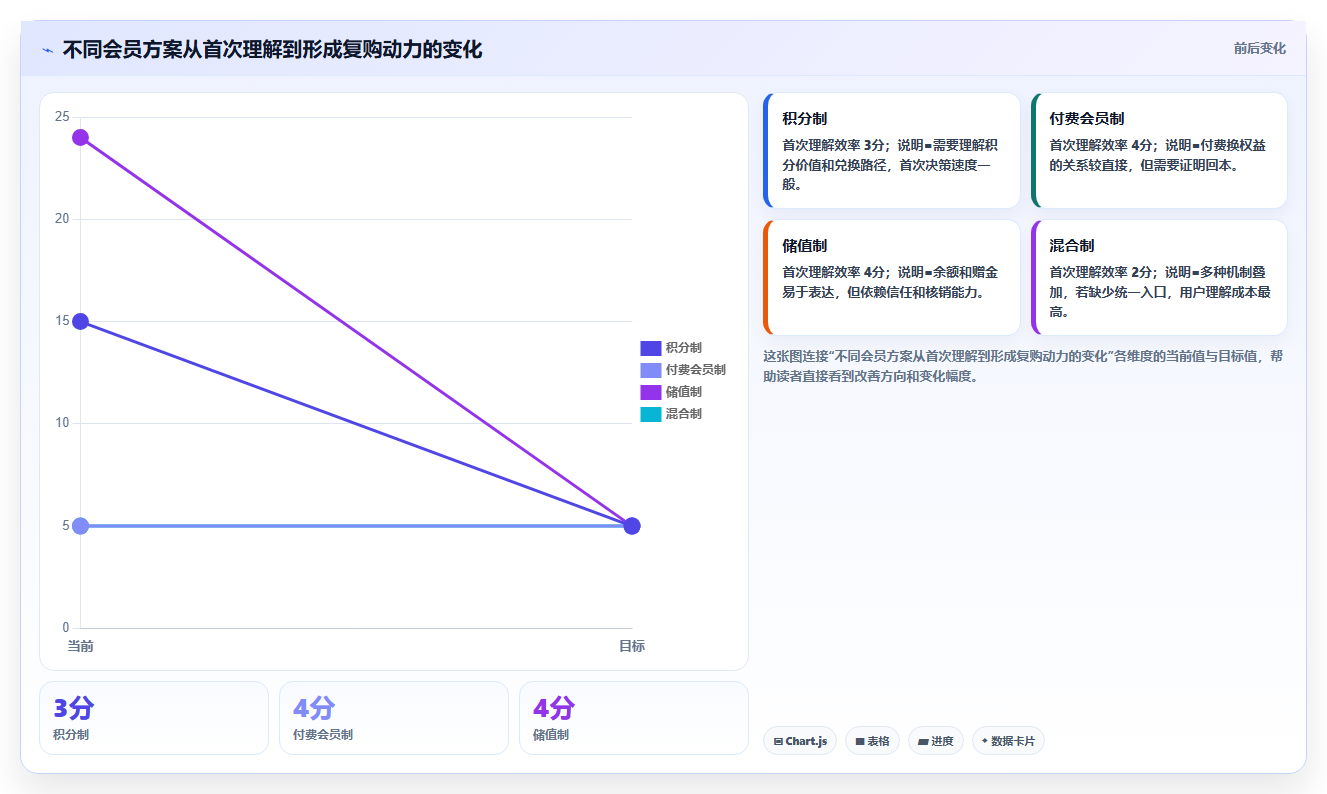Click the paragraph starting 这张图连接
The height and width of the screenshot is (794, 1327).
coord(1023,366)
